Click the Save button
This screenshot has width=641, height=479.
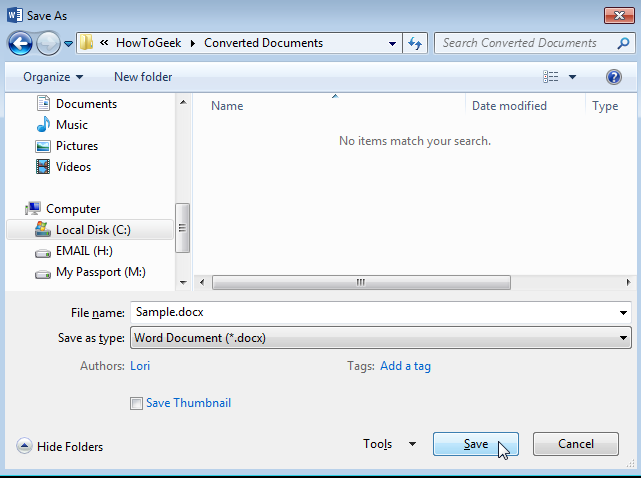[476, 444]
